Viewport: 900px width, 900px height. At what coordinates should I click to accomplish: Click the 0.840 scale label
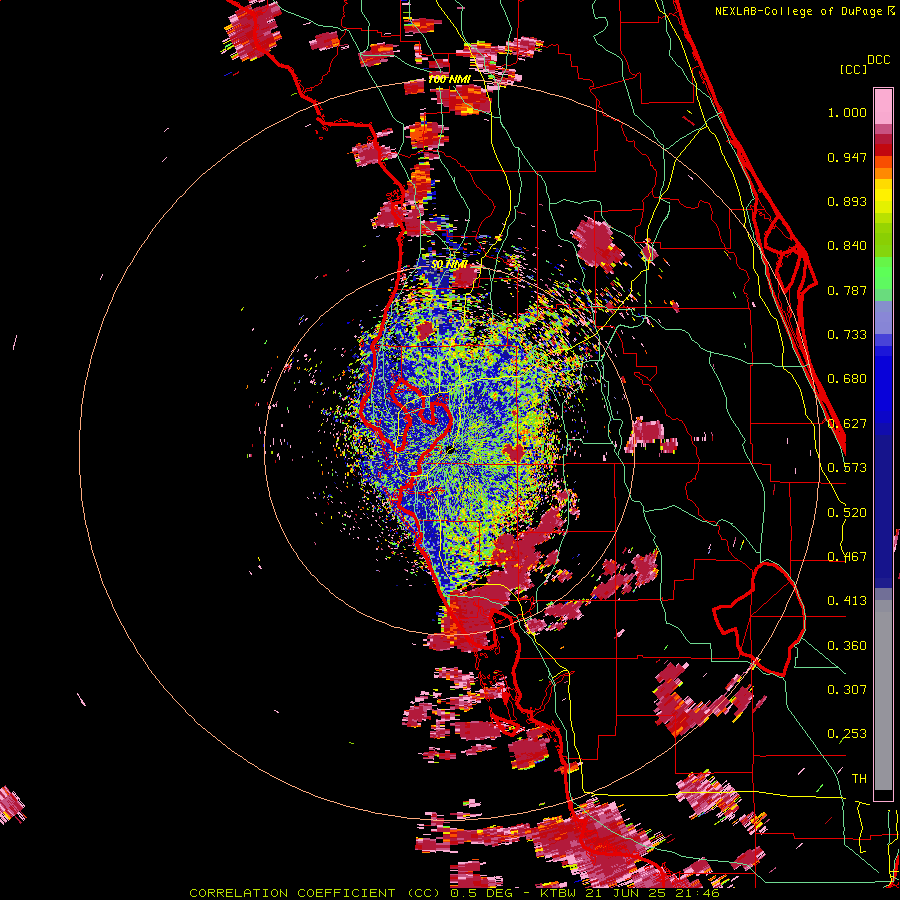[847, 246]
